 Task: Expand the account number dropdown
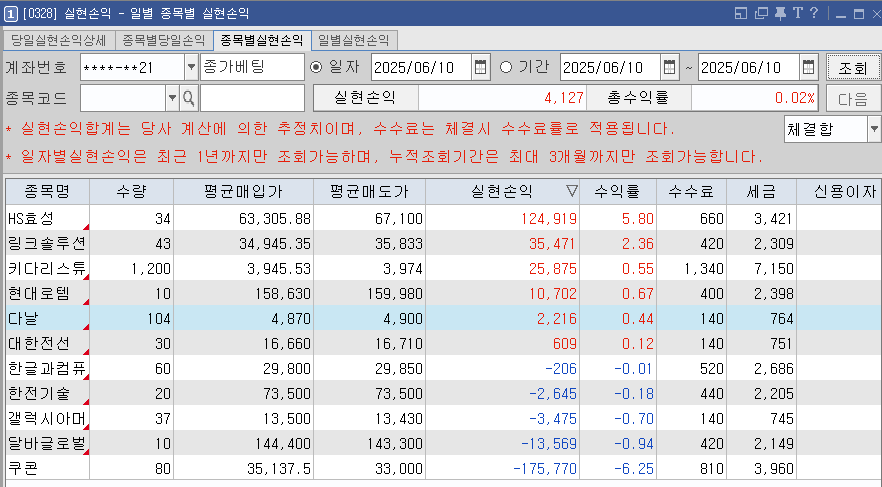191,67
